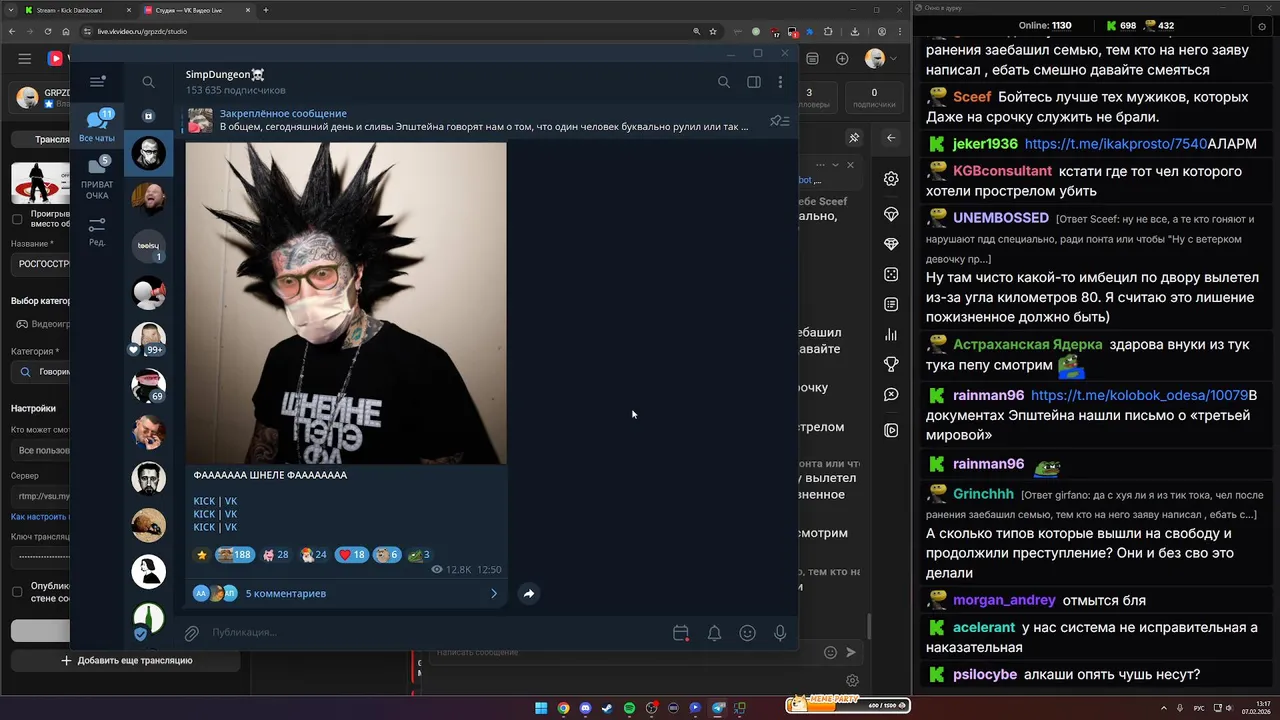Open the clips play icon in sidebar
Screen dimensions: 1280x720
(891, 430)
